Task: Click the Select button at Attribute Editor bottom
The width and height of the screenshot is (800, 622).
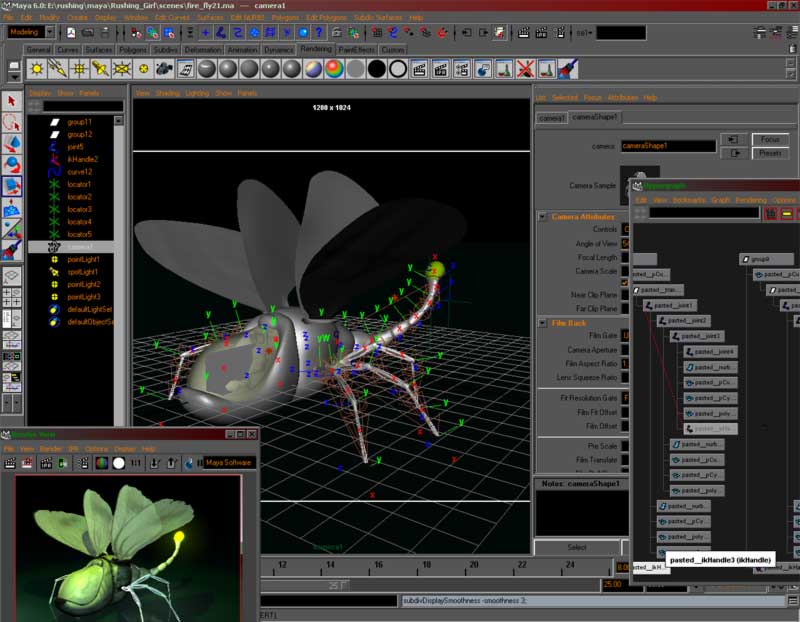Action: click(x=577, y=548)
